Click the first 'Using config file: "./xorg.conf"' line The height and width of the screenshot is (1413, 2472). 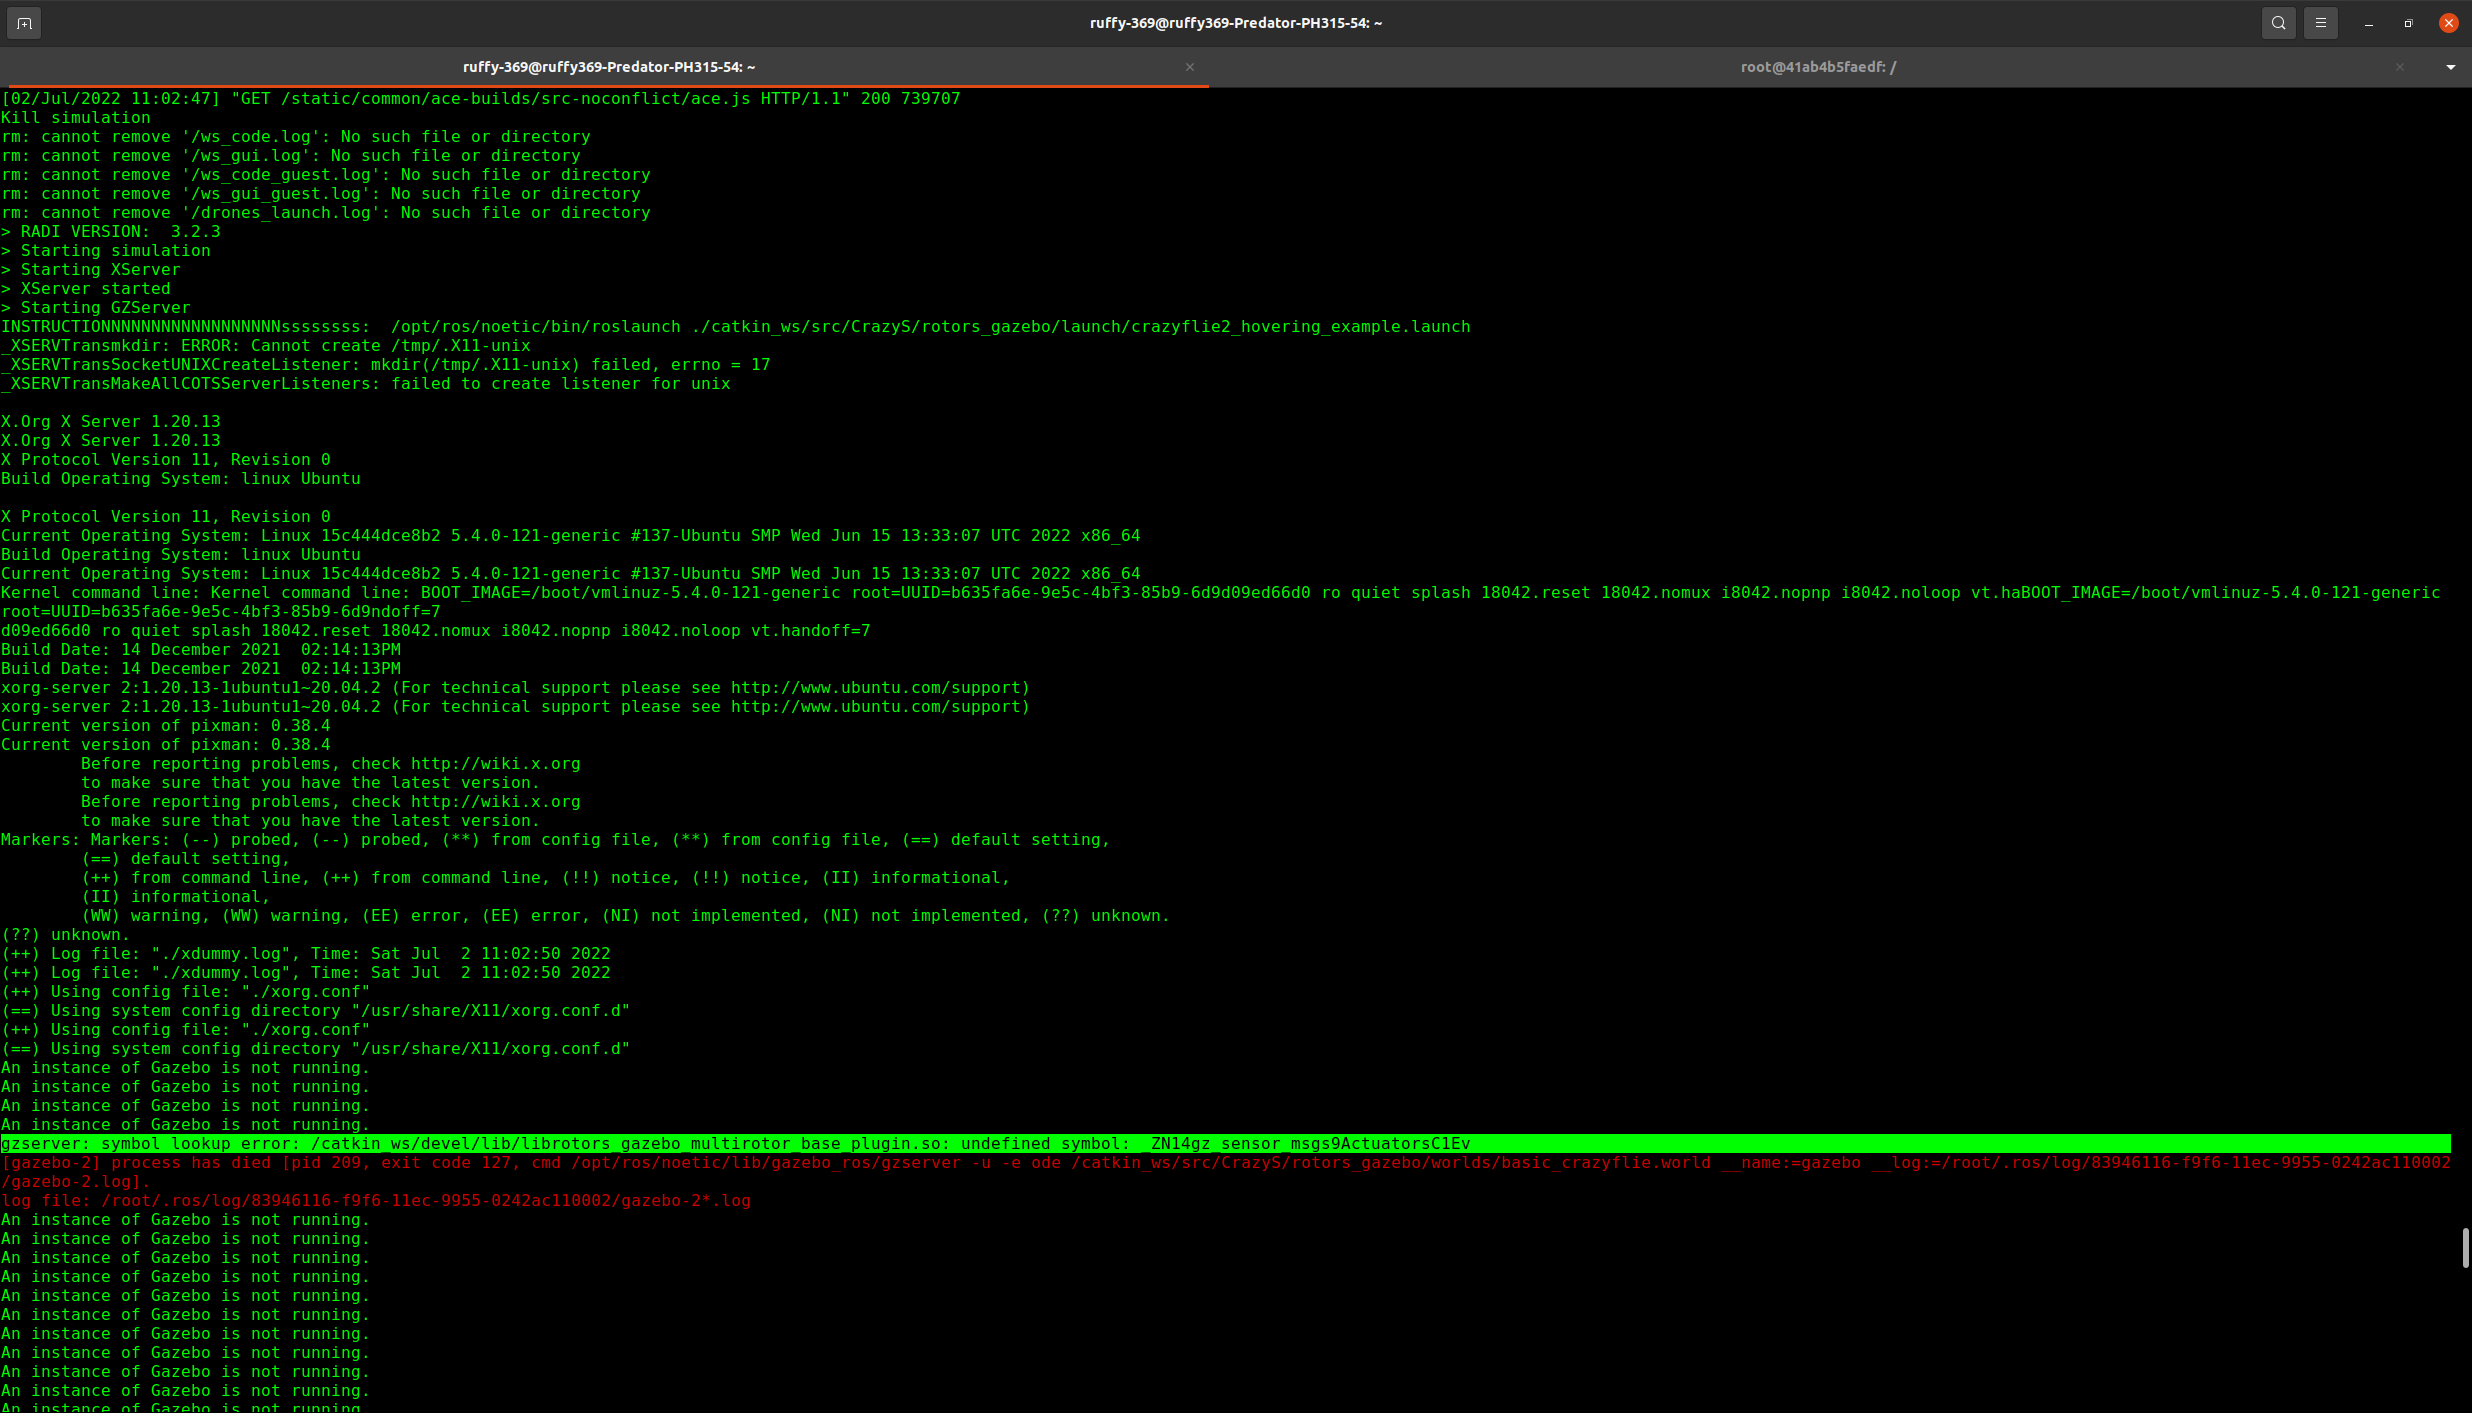(x=186, y=991)
